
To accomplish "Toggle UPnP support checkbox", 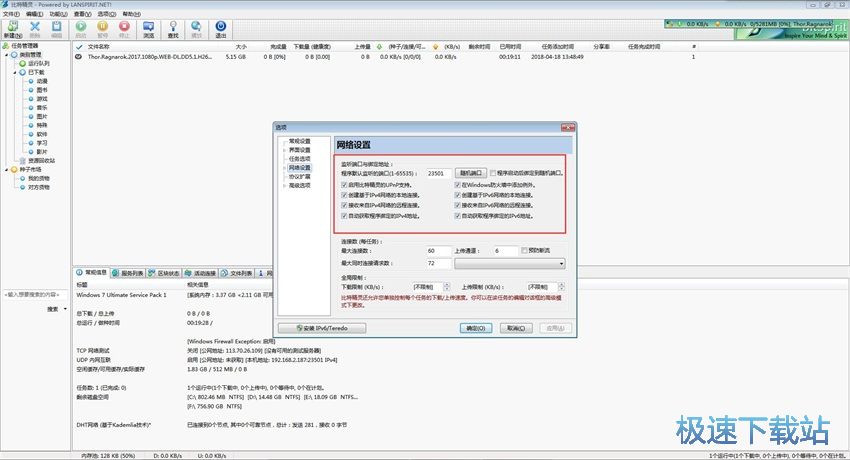I will pyautogui.click(x=344, y=185).
